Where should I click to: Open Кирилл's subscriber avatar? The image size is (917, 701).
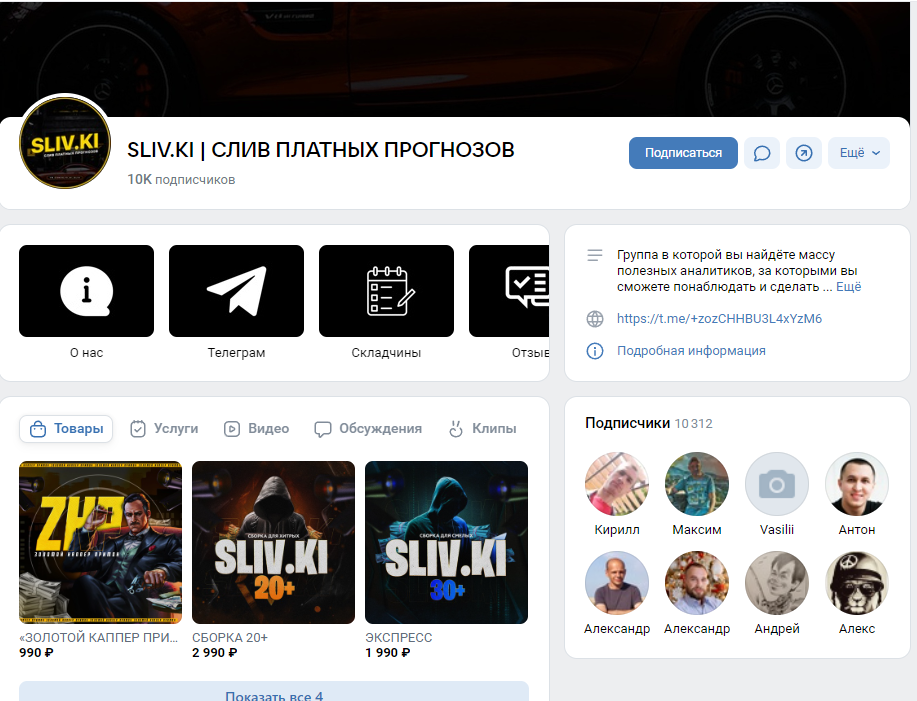tap(617, 484)
